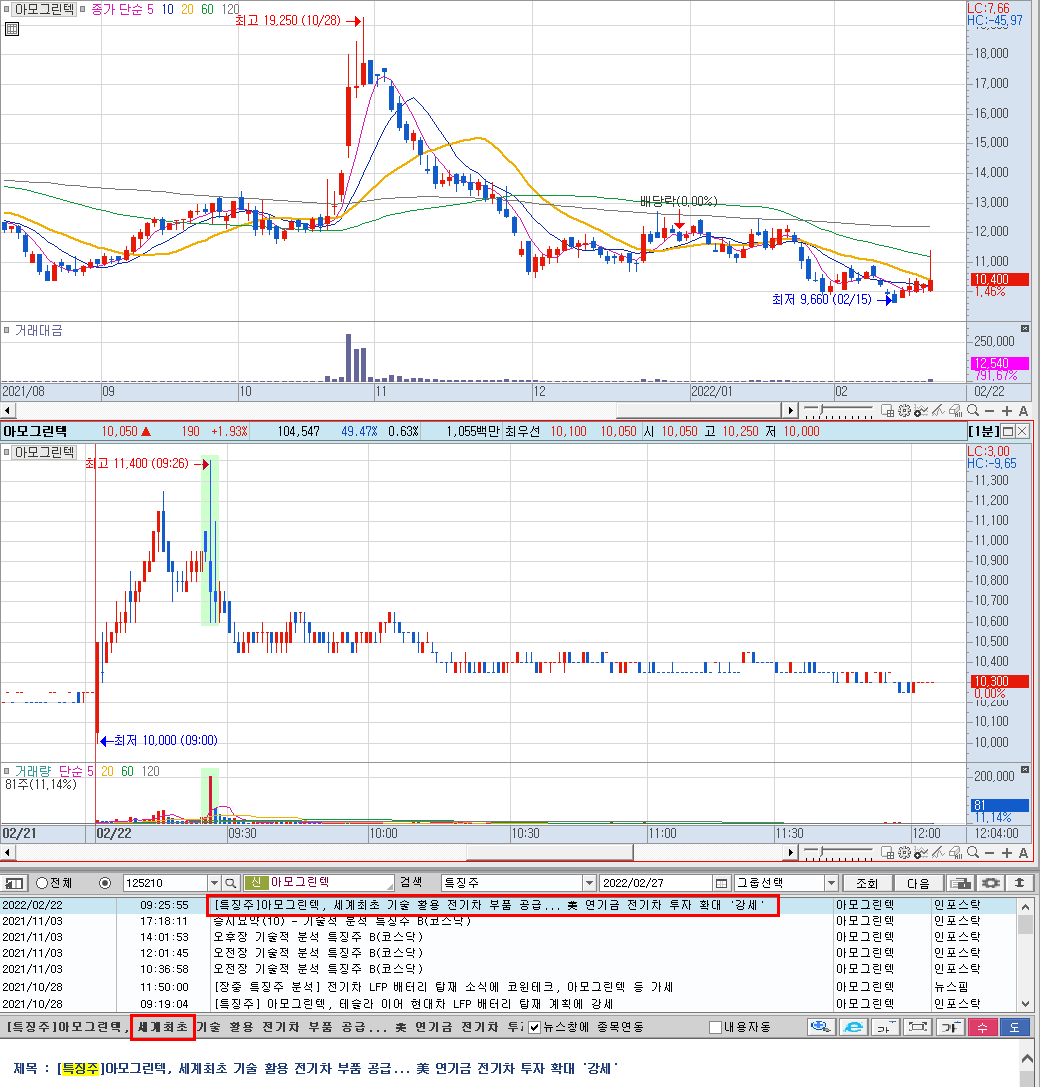Open chart layout icon in the daily chart toolbar
Viewport: 1040px width, 1087px height.
[887, 410]
